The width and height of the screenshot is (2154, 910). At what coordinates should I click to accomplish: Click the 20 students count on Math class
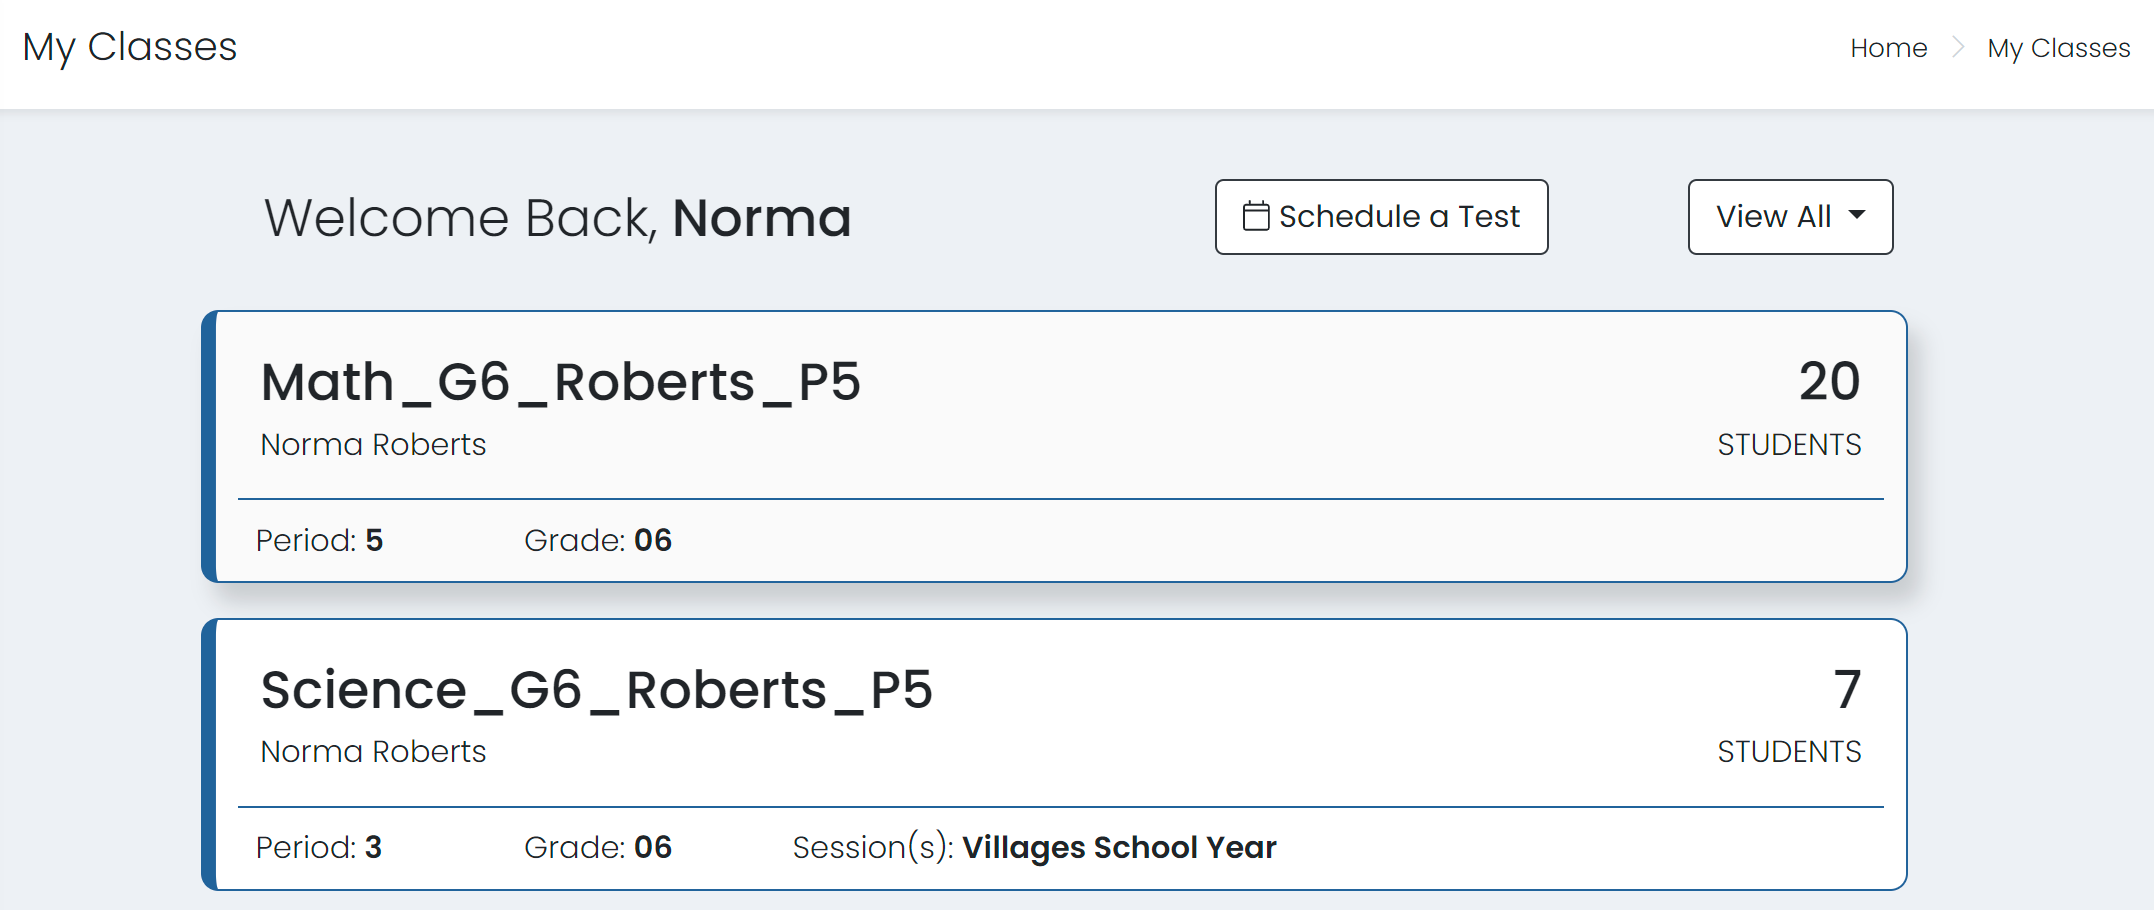(1829, 381)
